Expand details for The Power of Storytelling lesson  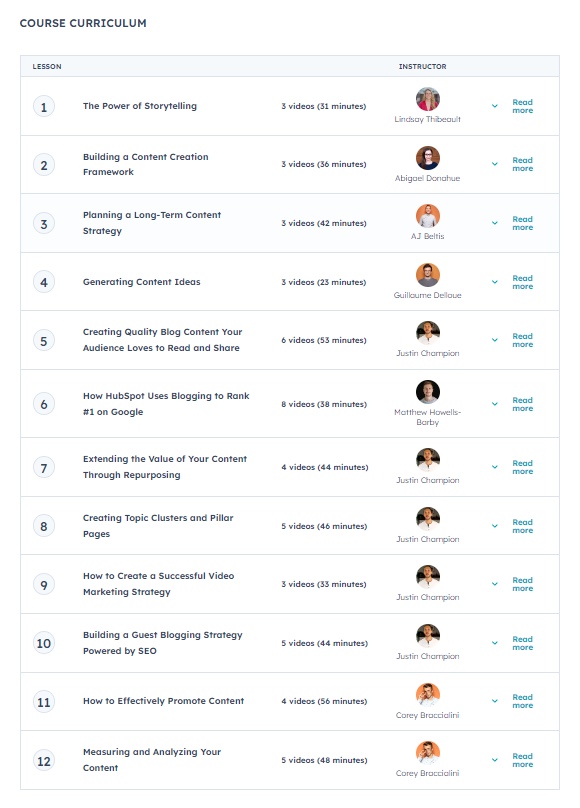click(x=493, y=105)
